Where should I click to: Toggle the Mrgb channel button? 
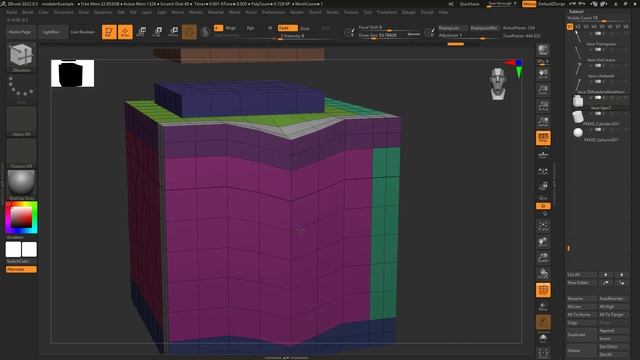(231, 28)
